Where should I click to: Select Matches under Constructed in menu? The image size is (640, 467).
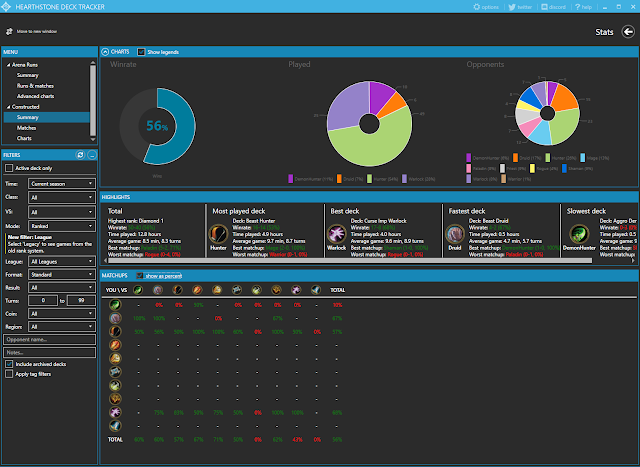tap(27, 128)
